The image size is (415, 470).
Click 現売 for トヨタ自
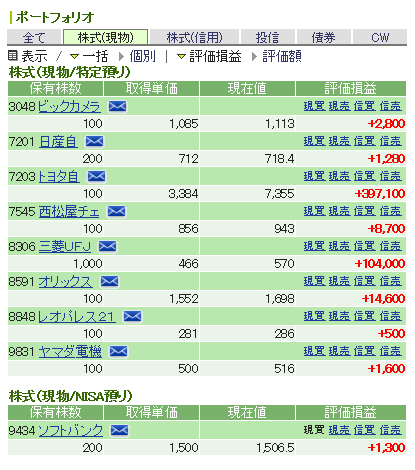pos(339,176)
